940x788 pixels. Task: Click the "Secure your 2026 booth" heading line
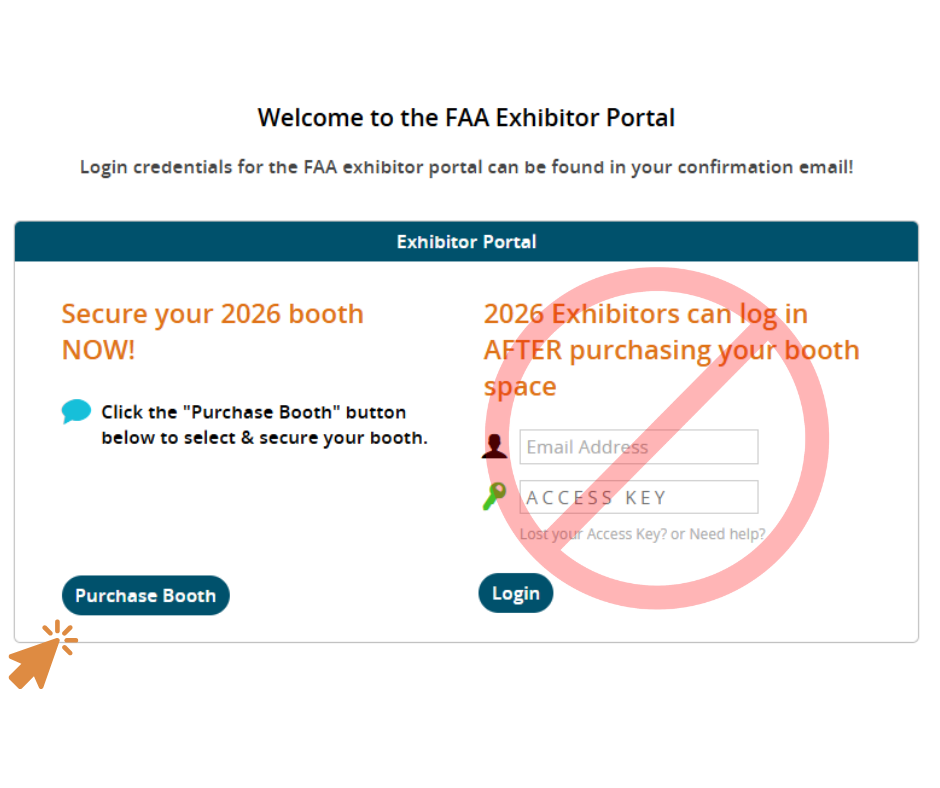coord(212,314)
